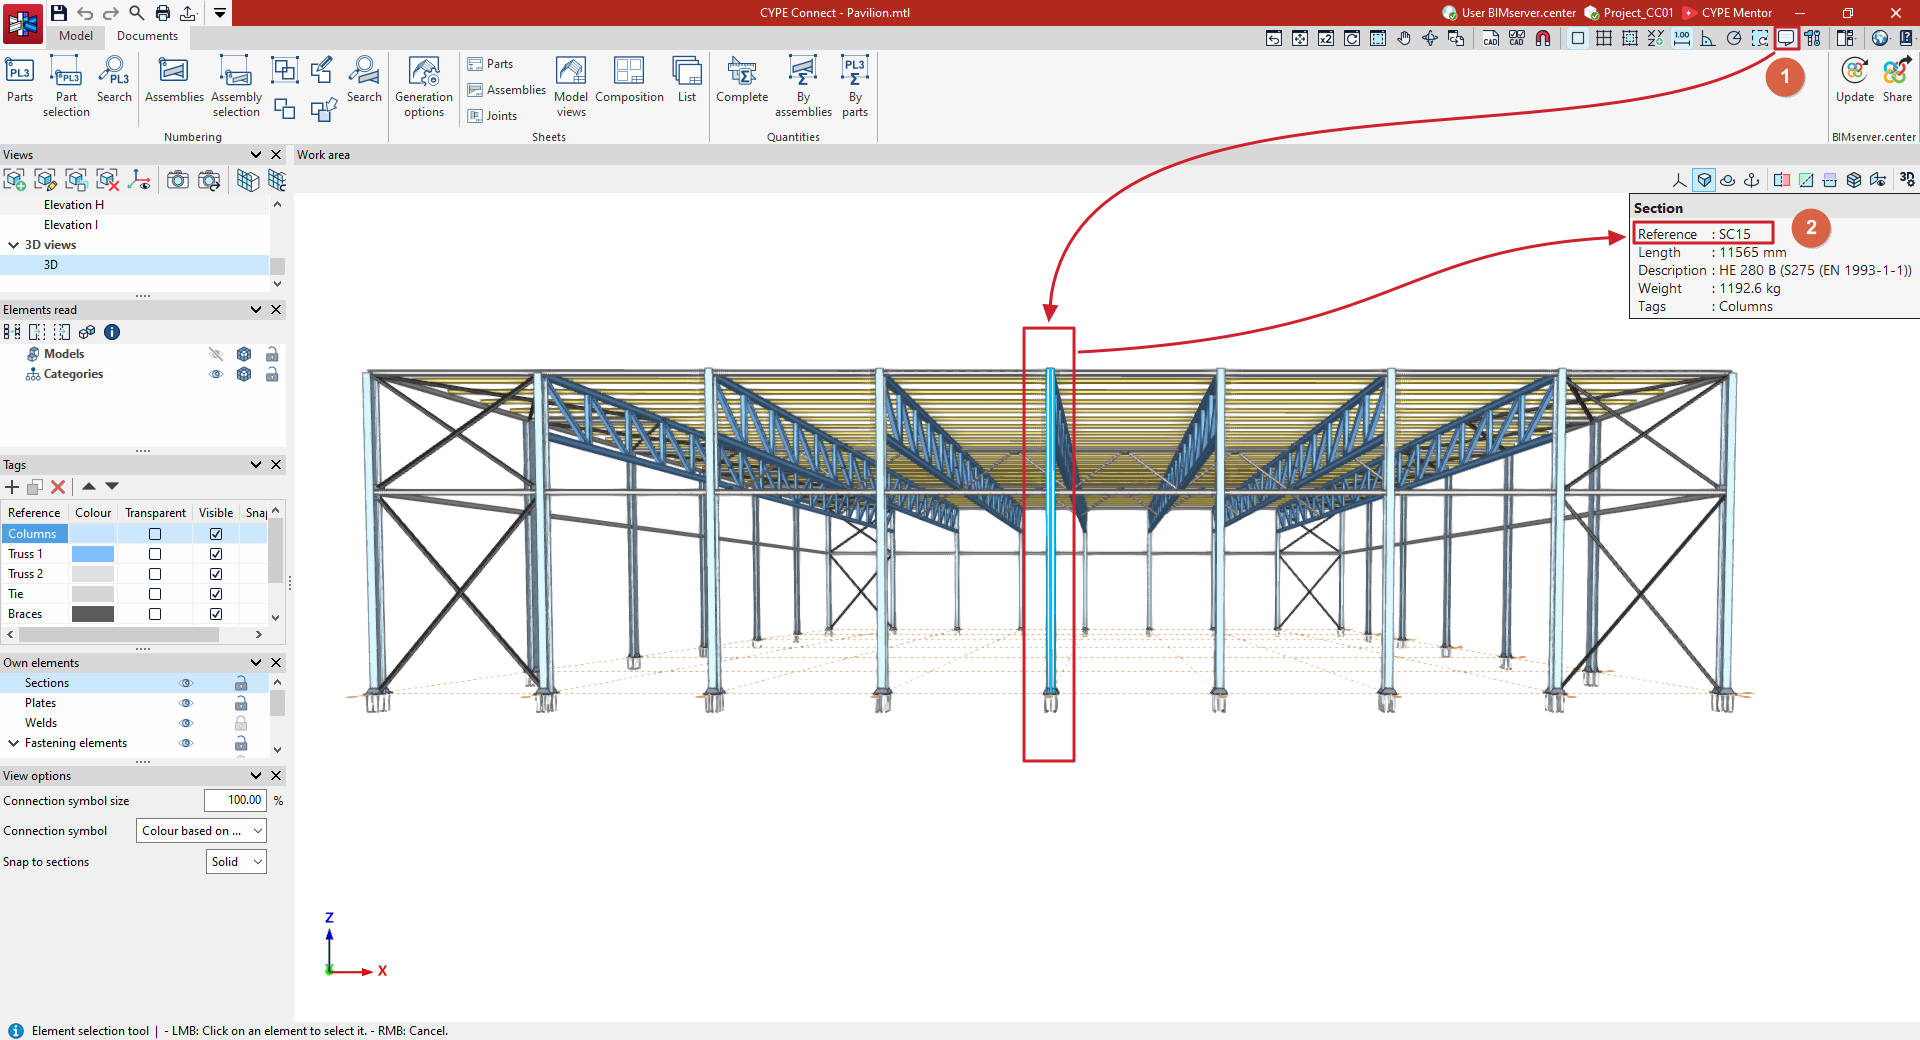
Task: Toggle Visible checkbox for Columns tag
Action: tap(216, 534)
